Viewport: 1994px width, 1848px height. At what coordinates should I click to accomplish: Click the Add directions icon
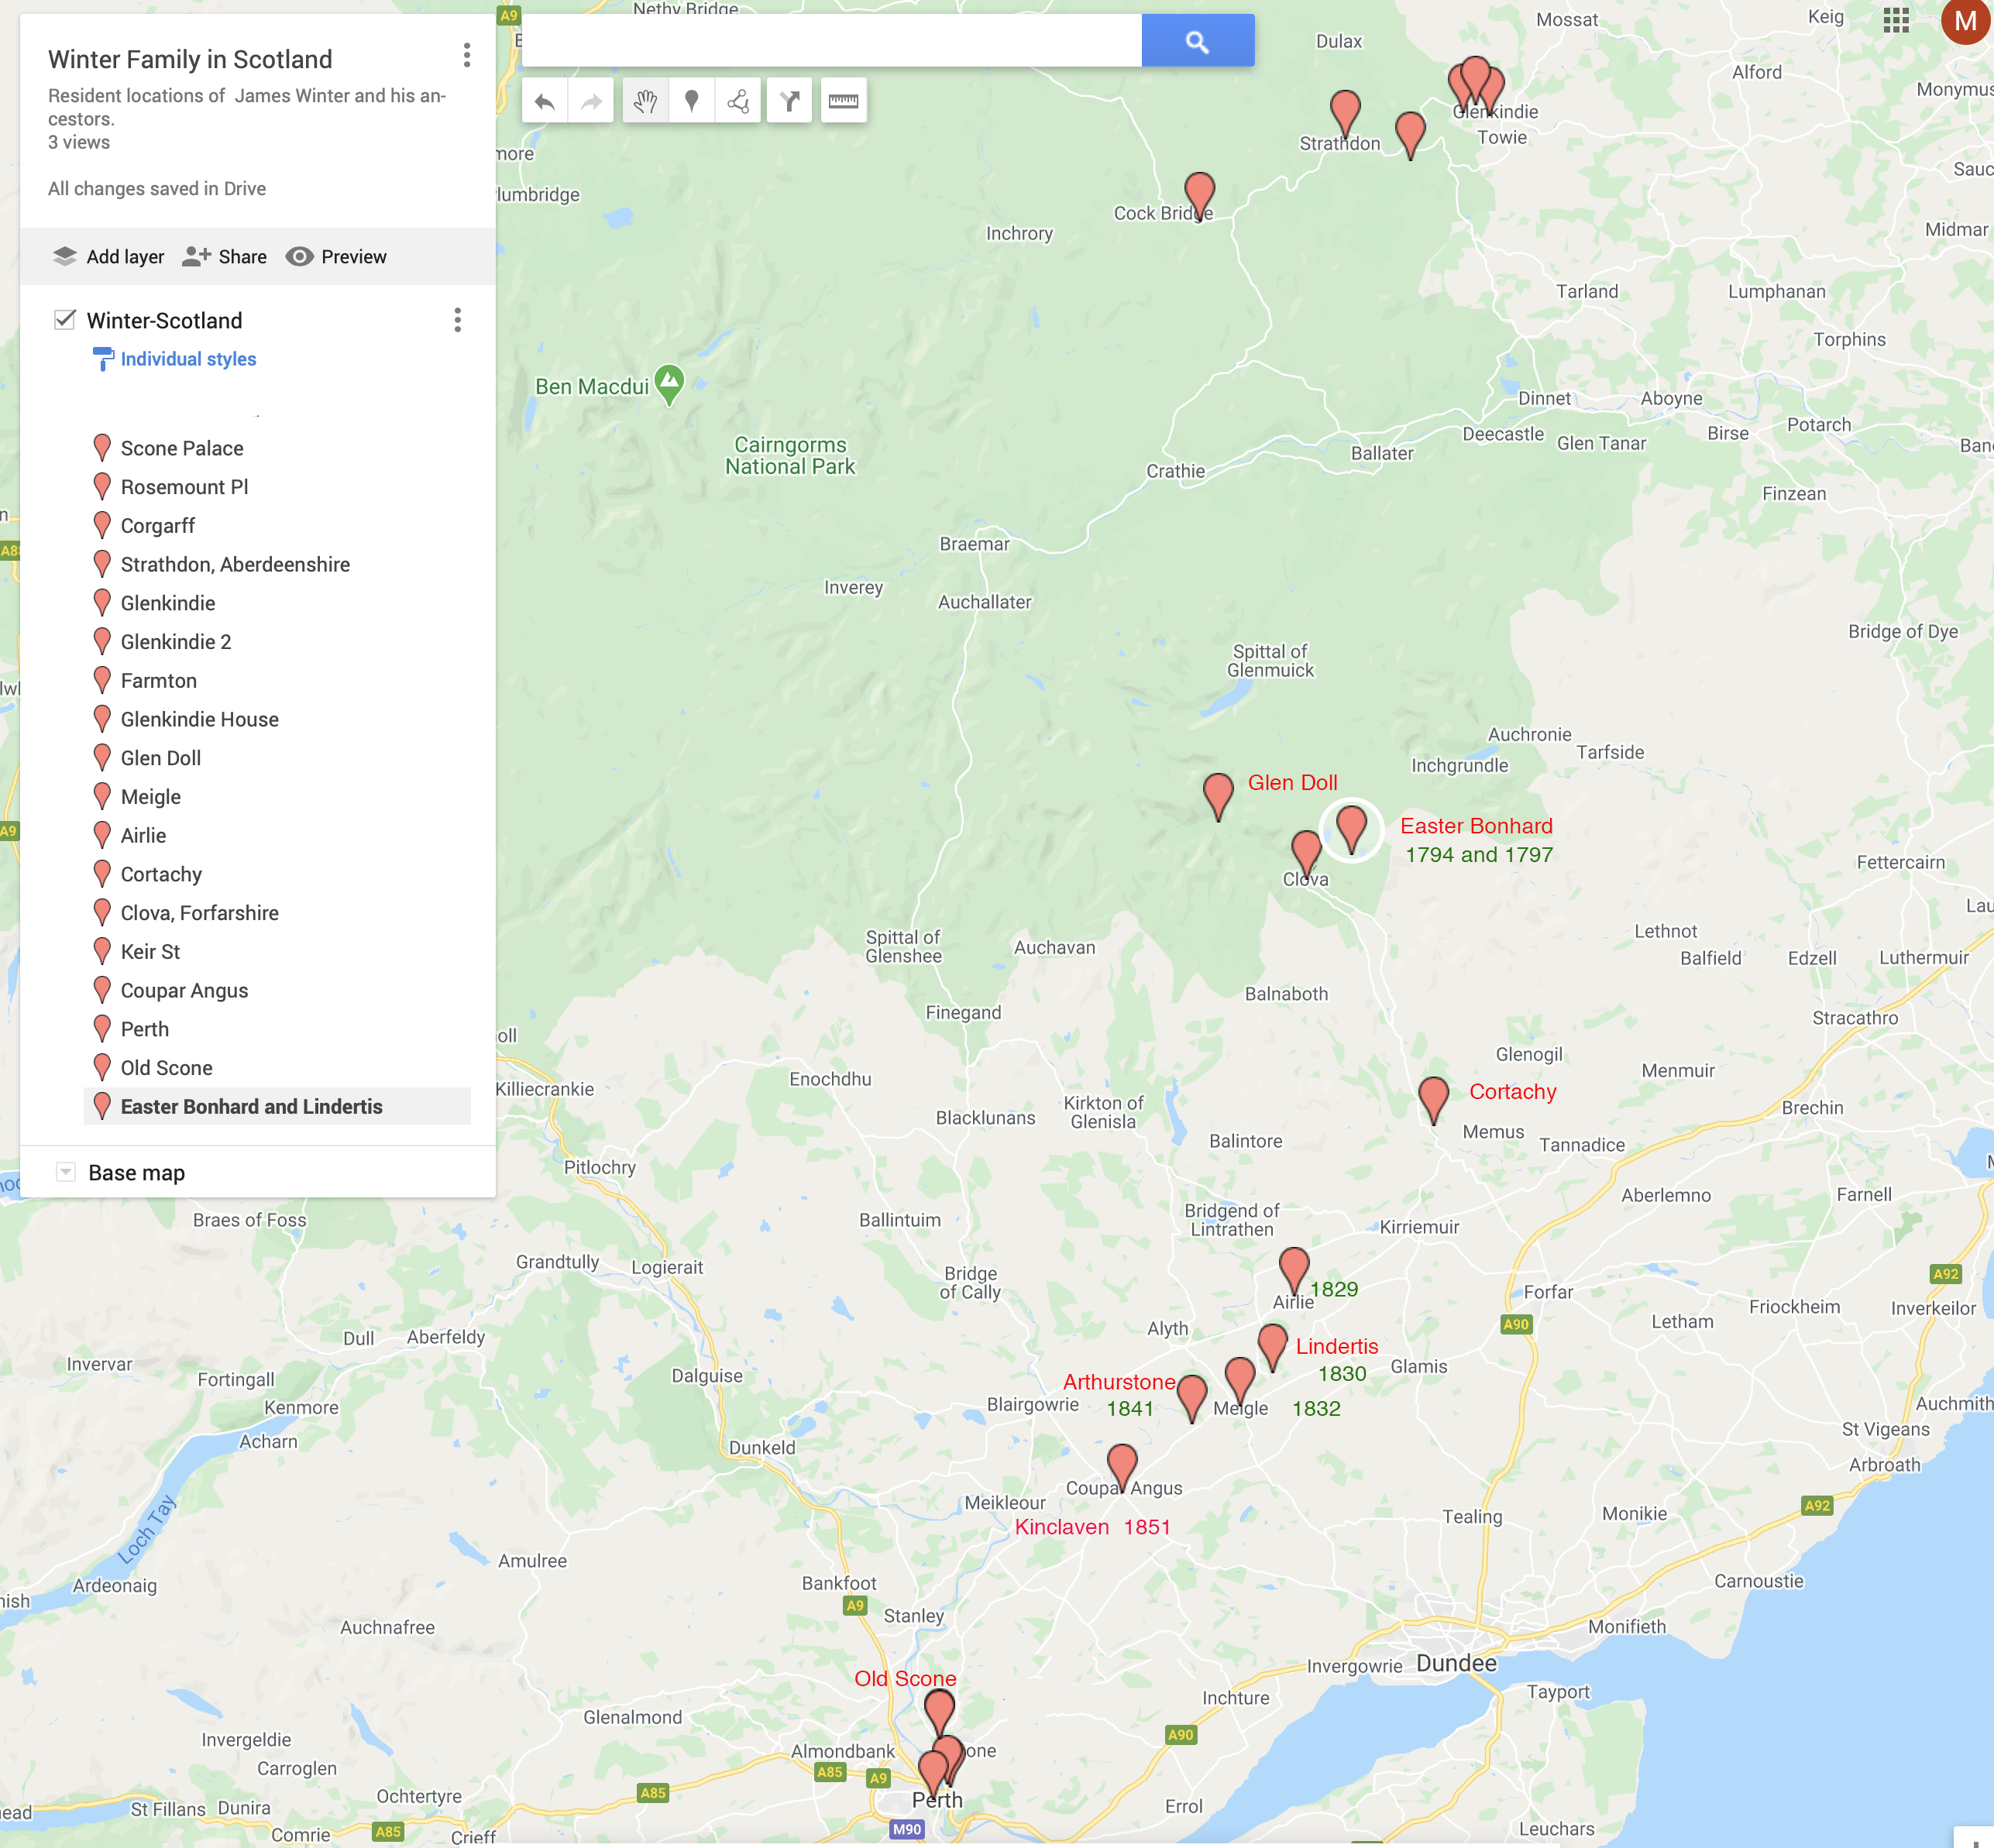[790, 101]
